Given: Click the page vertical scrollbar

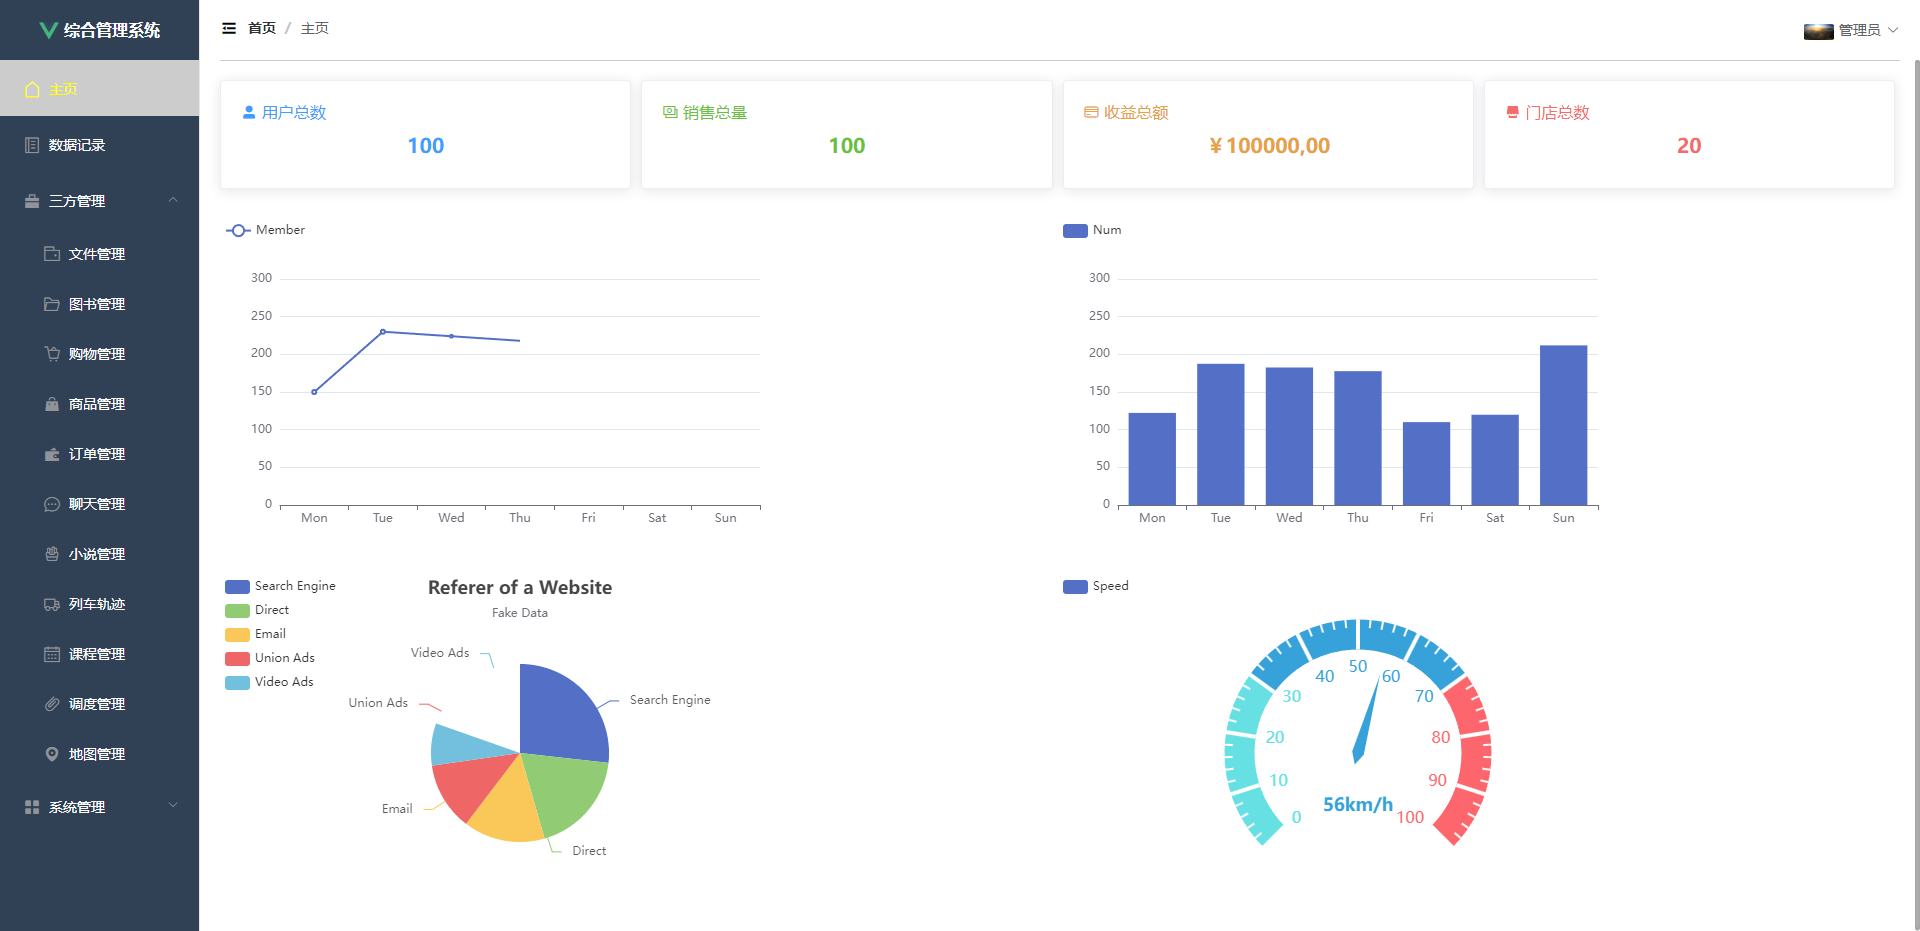Looking at the screenshot, I should pyautogui.click(x=1915, y=495).
